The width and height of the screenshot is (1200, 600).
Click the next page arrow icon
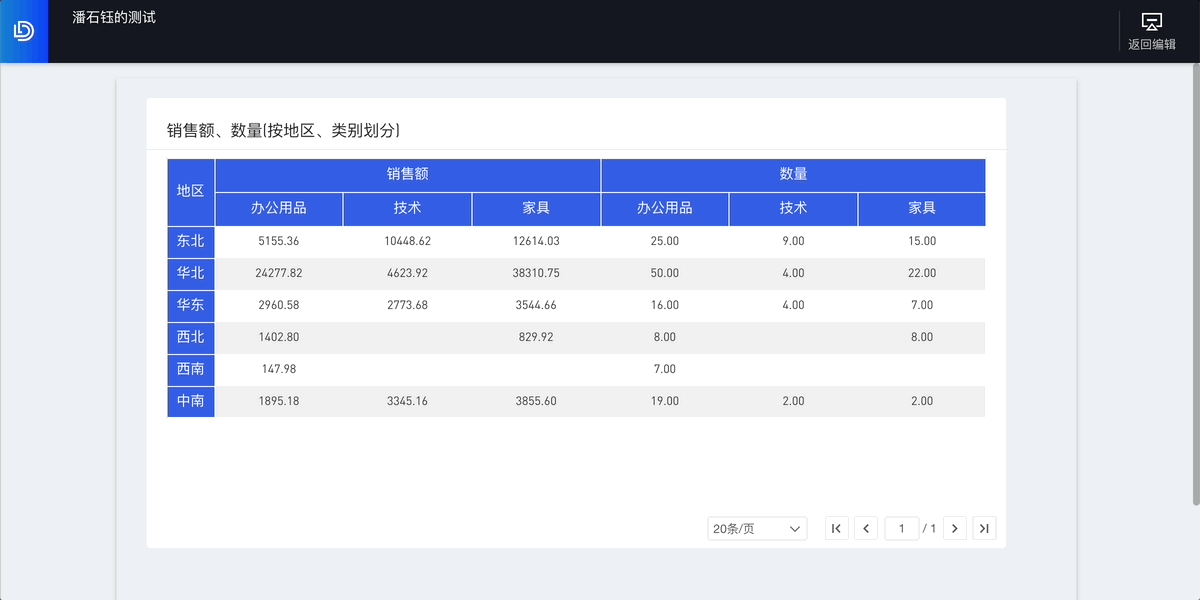click(955, 528)
